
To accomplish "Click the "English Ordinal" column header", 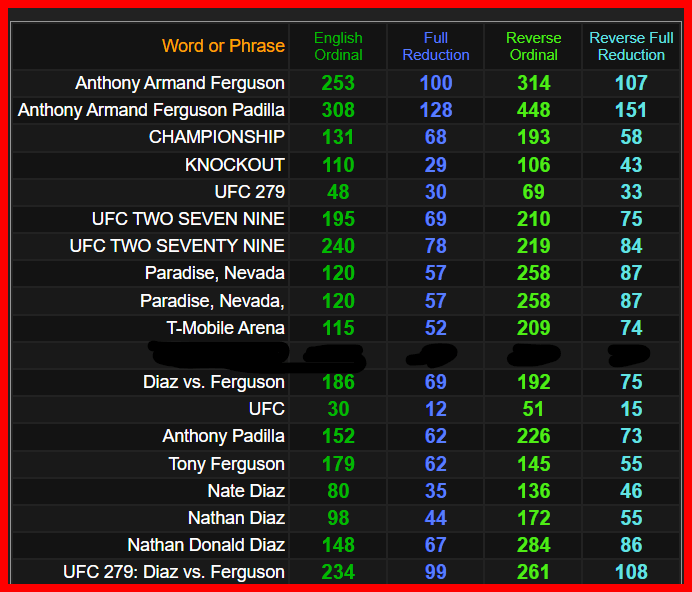I will click(x=338, y=46).
